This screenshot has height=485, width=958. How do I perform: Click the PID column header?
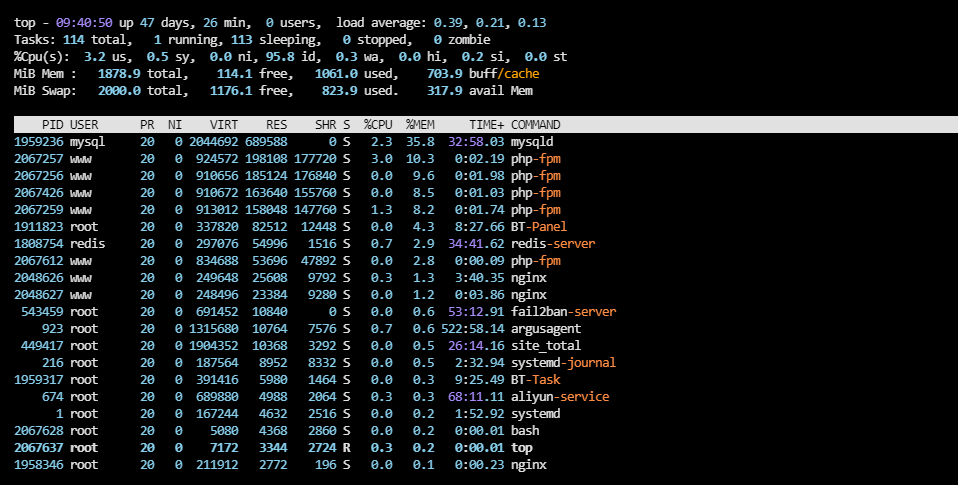(52, 125)
